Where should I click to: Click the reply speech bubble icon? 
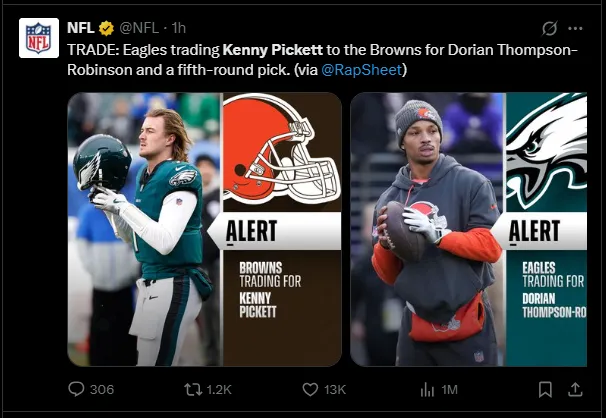[x=76, y=389]
